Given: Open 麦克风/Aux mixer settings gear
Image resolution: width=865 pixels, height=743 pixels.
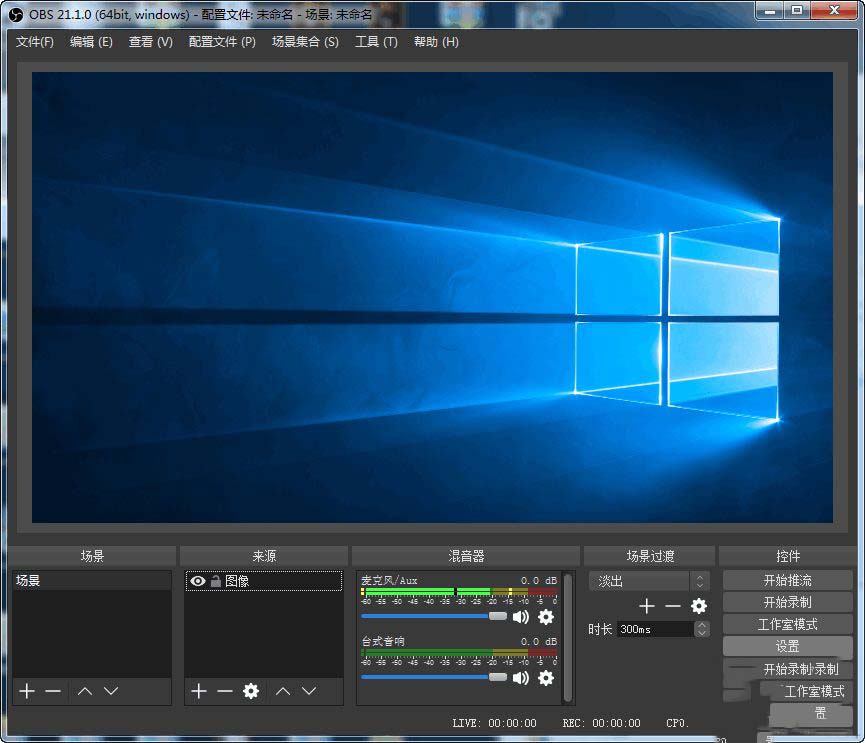Looking at the screenshot, I should click(x=546, y=617).
